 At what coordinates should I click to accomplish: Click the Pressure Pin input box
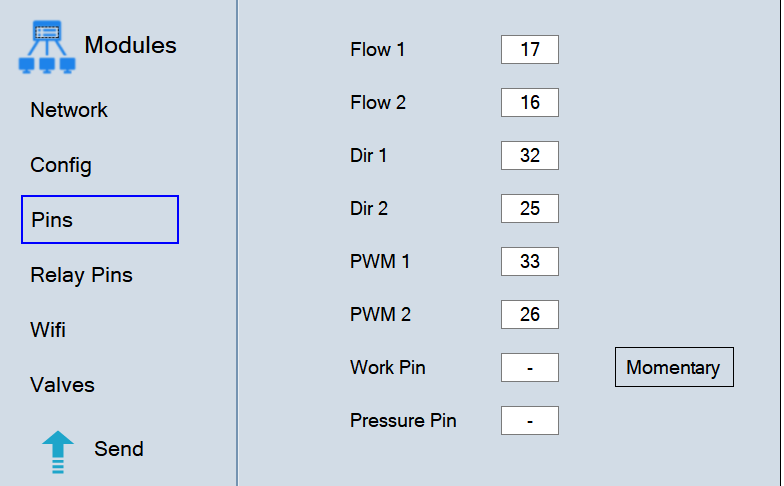530,420
